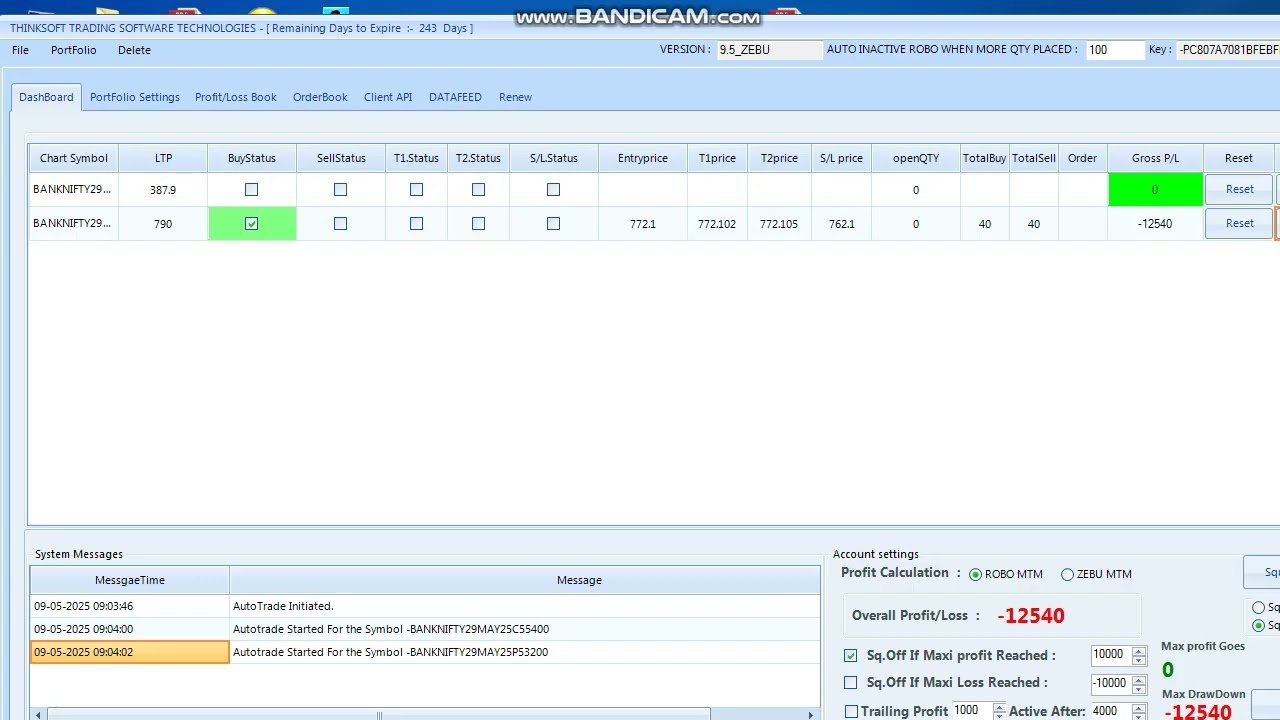Viewport: 1280px width, 720px height.
Task: Switch to the OrderBook tab
Action: pos(319,97)
